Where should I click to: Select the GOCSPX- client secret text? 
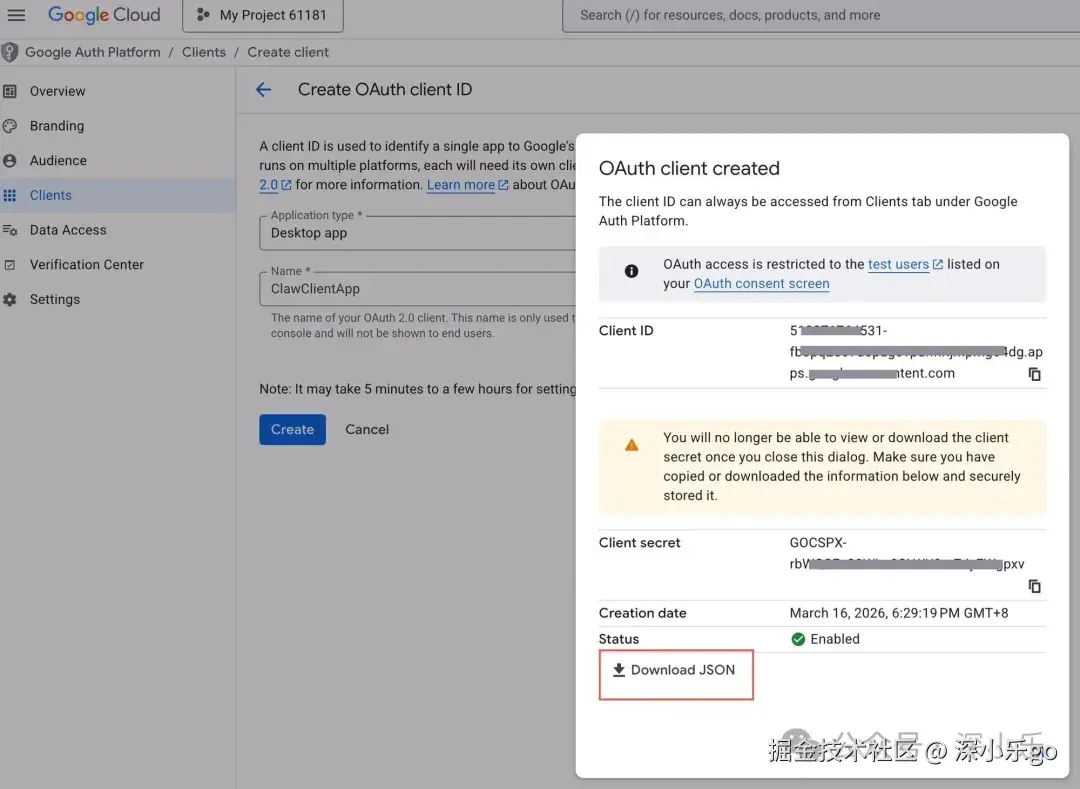coord(818,543)
